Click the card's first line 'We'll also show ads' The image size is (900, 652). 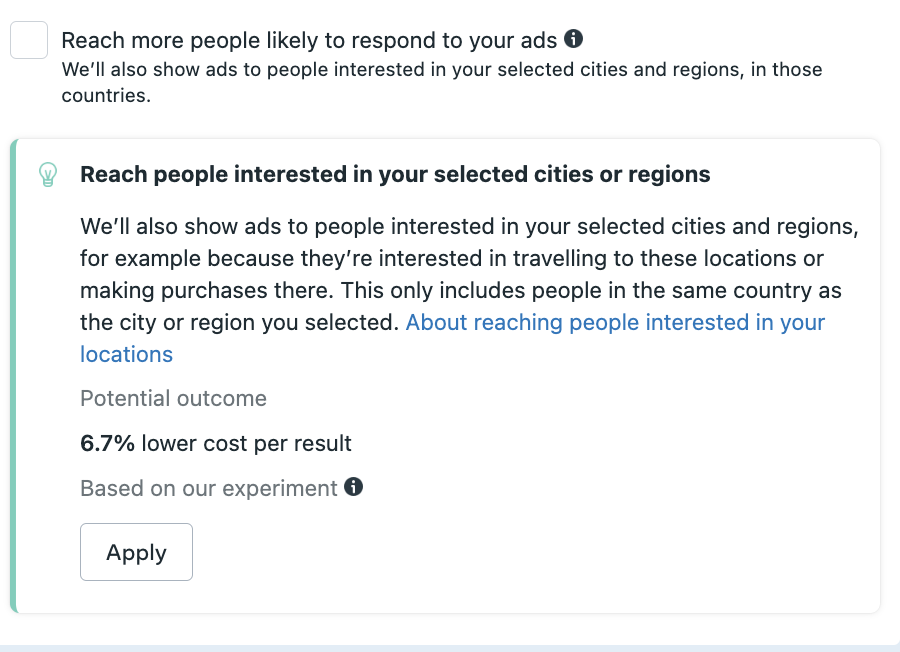(469, 227)
